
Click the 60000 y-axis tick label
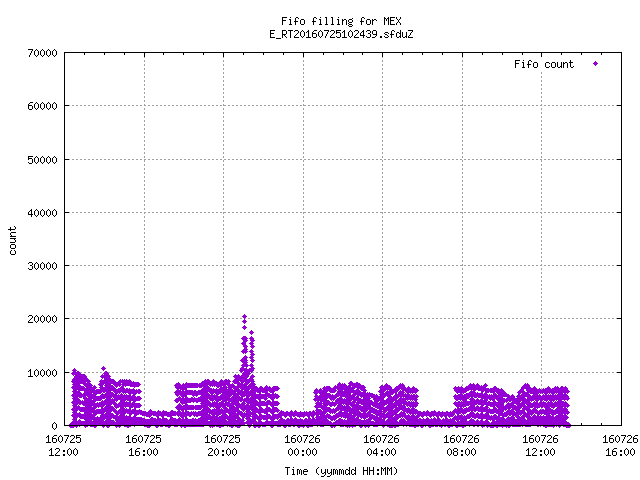[42, 106]
